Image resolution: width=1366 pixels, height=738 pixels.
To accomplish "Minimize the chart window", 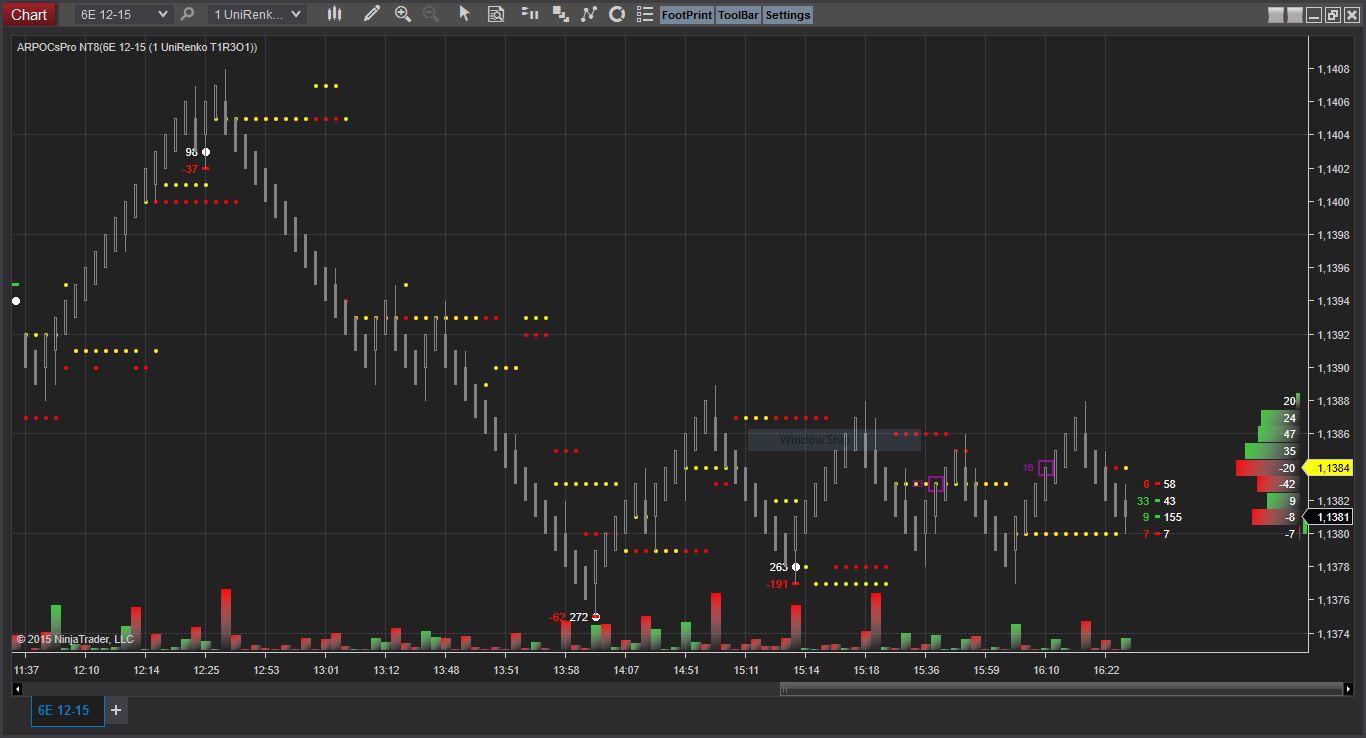I will tap(1315, 15).
